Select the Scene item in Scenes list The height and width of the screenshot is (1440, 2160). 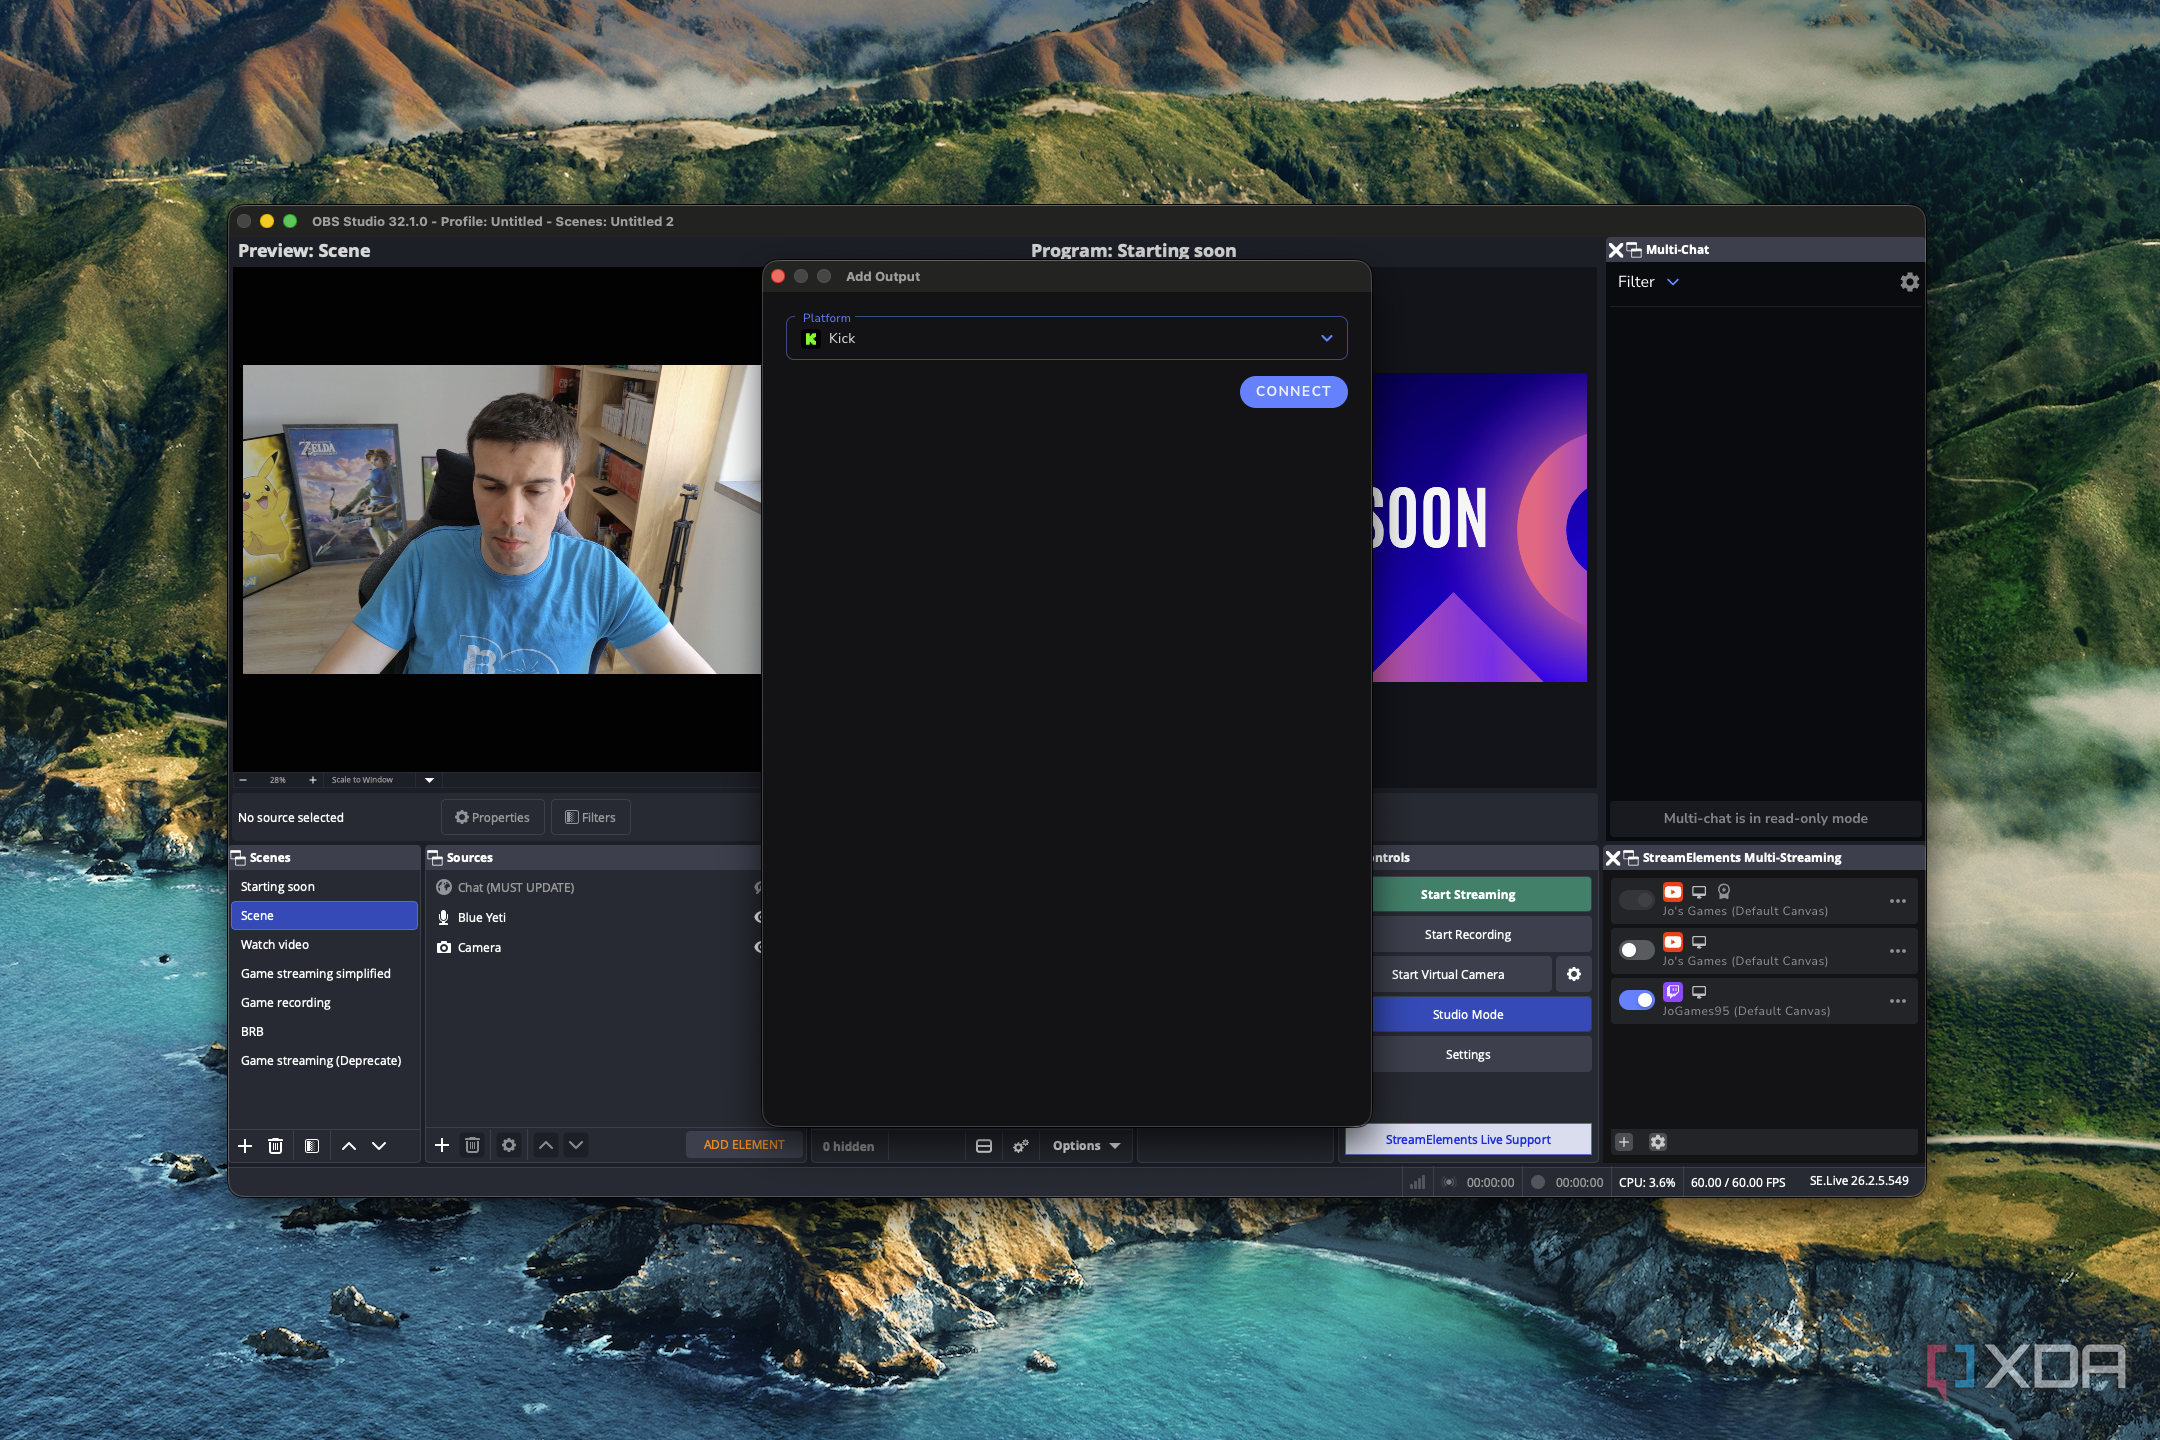click(325, 915)
